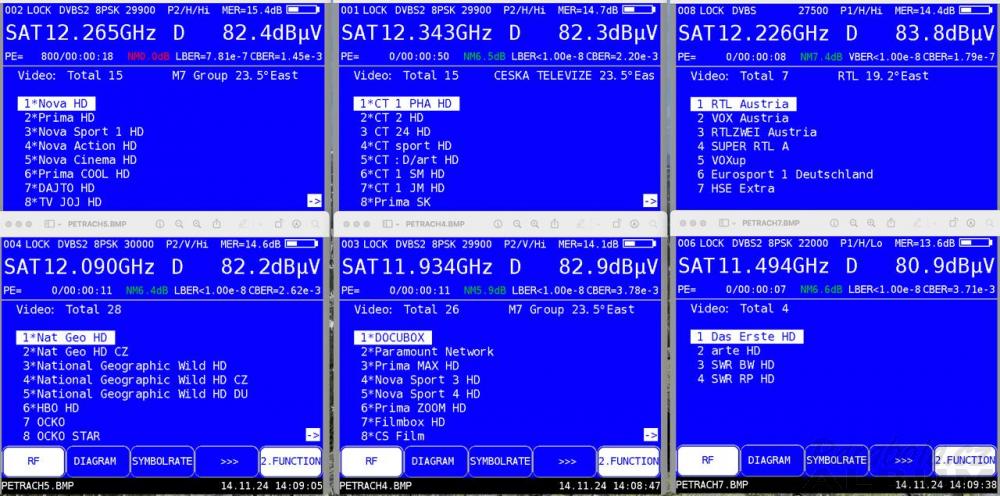The height and width of the screenshot is (496, 1000).
Task: Click the battery icon on the 12.343GHz screen
Action: (638, 10)
